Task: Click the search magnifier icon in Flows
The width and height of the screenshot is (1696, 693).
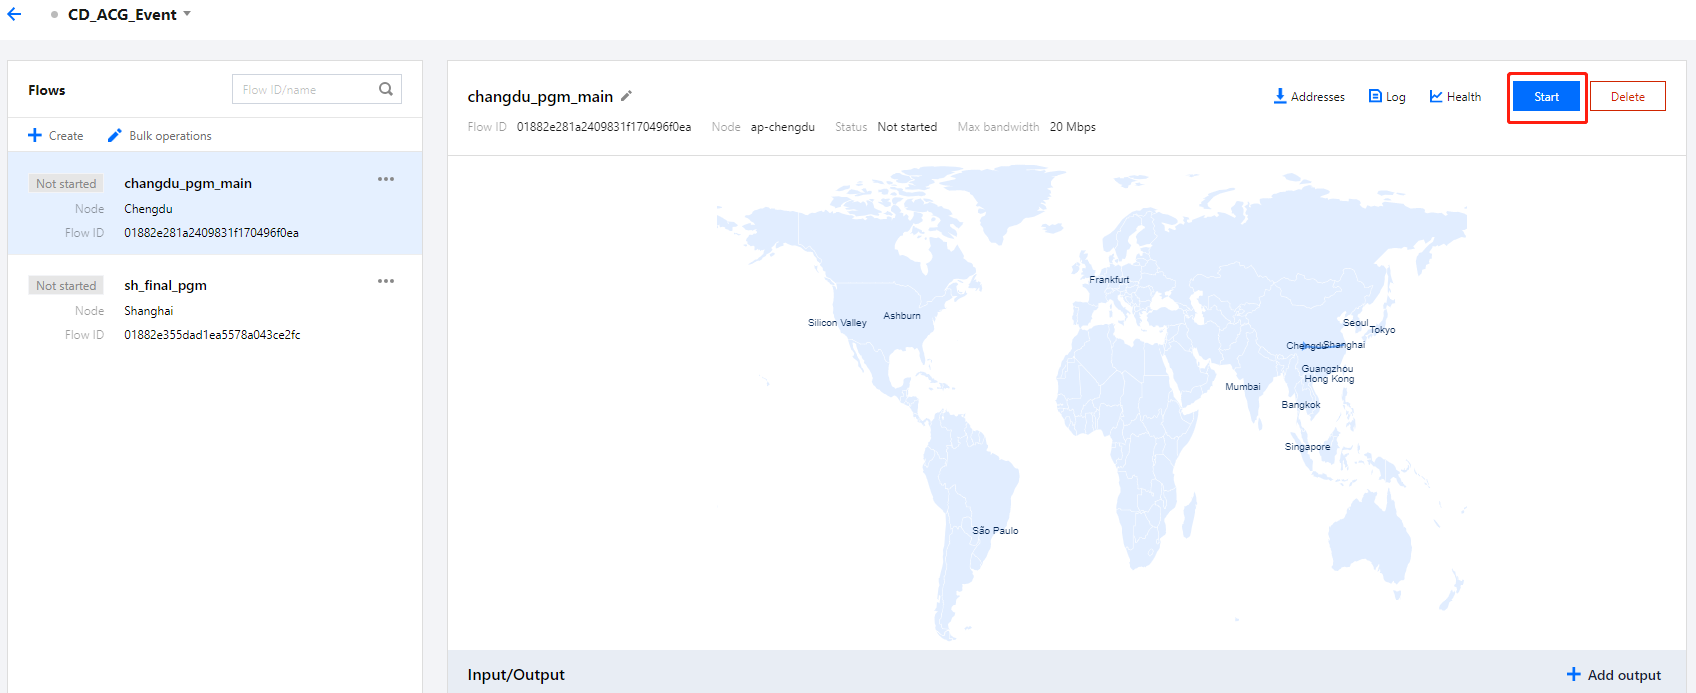Action: point(386,89)
